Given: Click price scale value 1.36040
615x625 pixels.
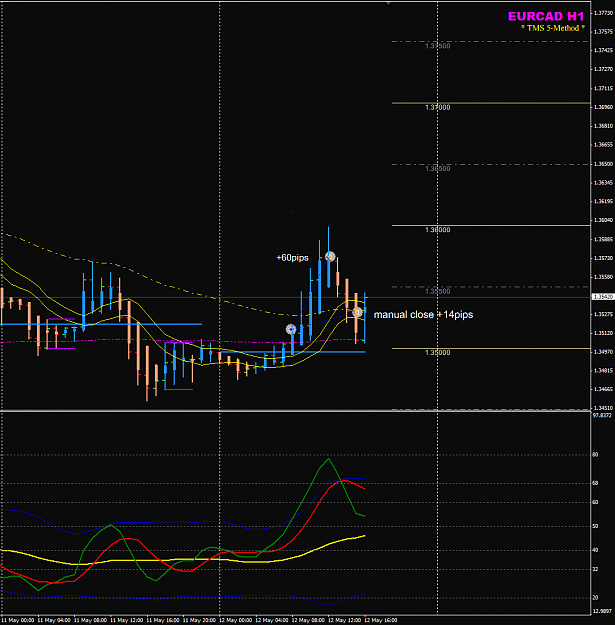Looking at the screenshot, I should point(603,220).
